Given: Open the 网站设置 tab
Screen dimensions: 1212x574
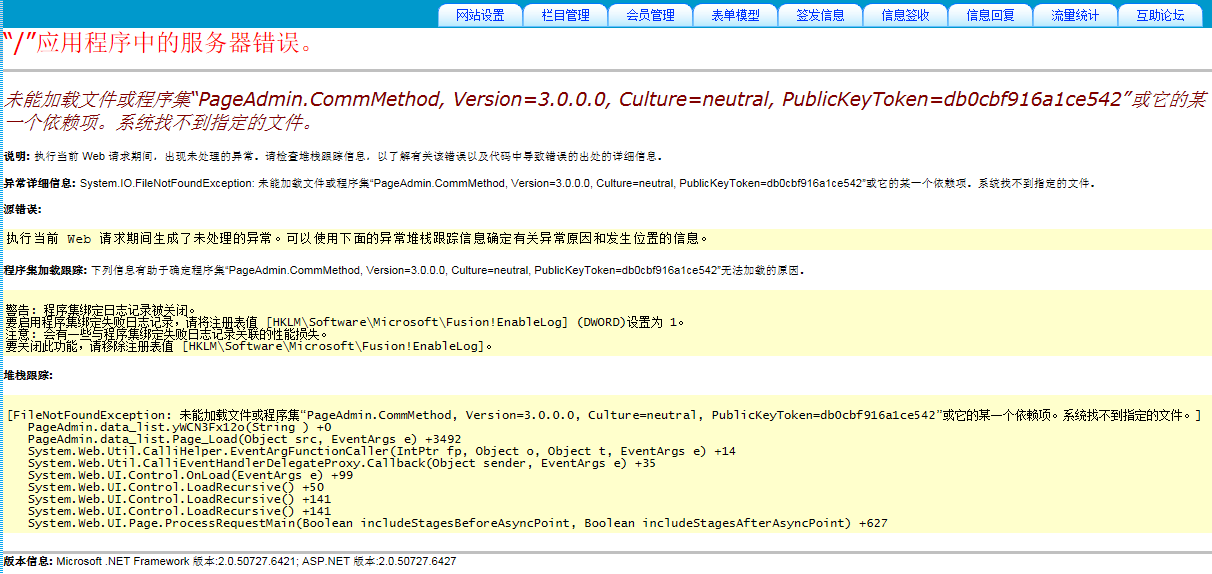Looking at the screenshot, I should tap(480, 15).
